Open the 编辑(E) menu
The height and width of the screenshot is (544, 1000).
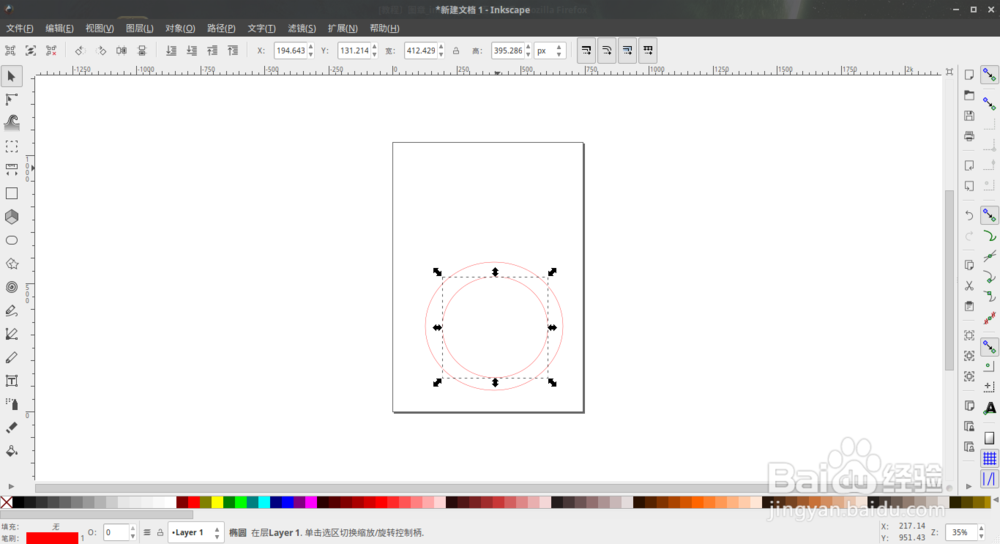pos(59,28)
